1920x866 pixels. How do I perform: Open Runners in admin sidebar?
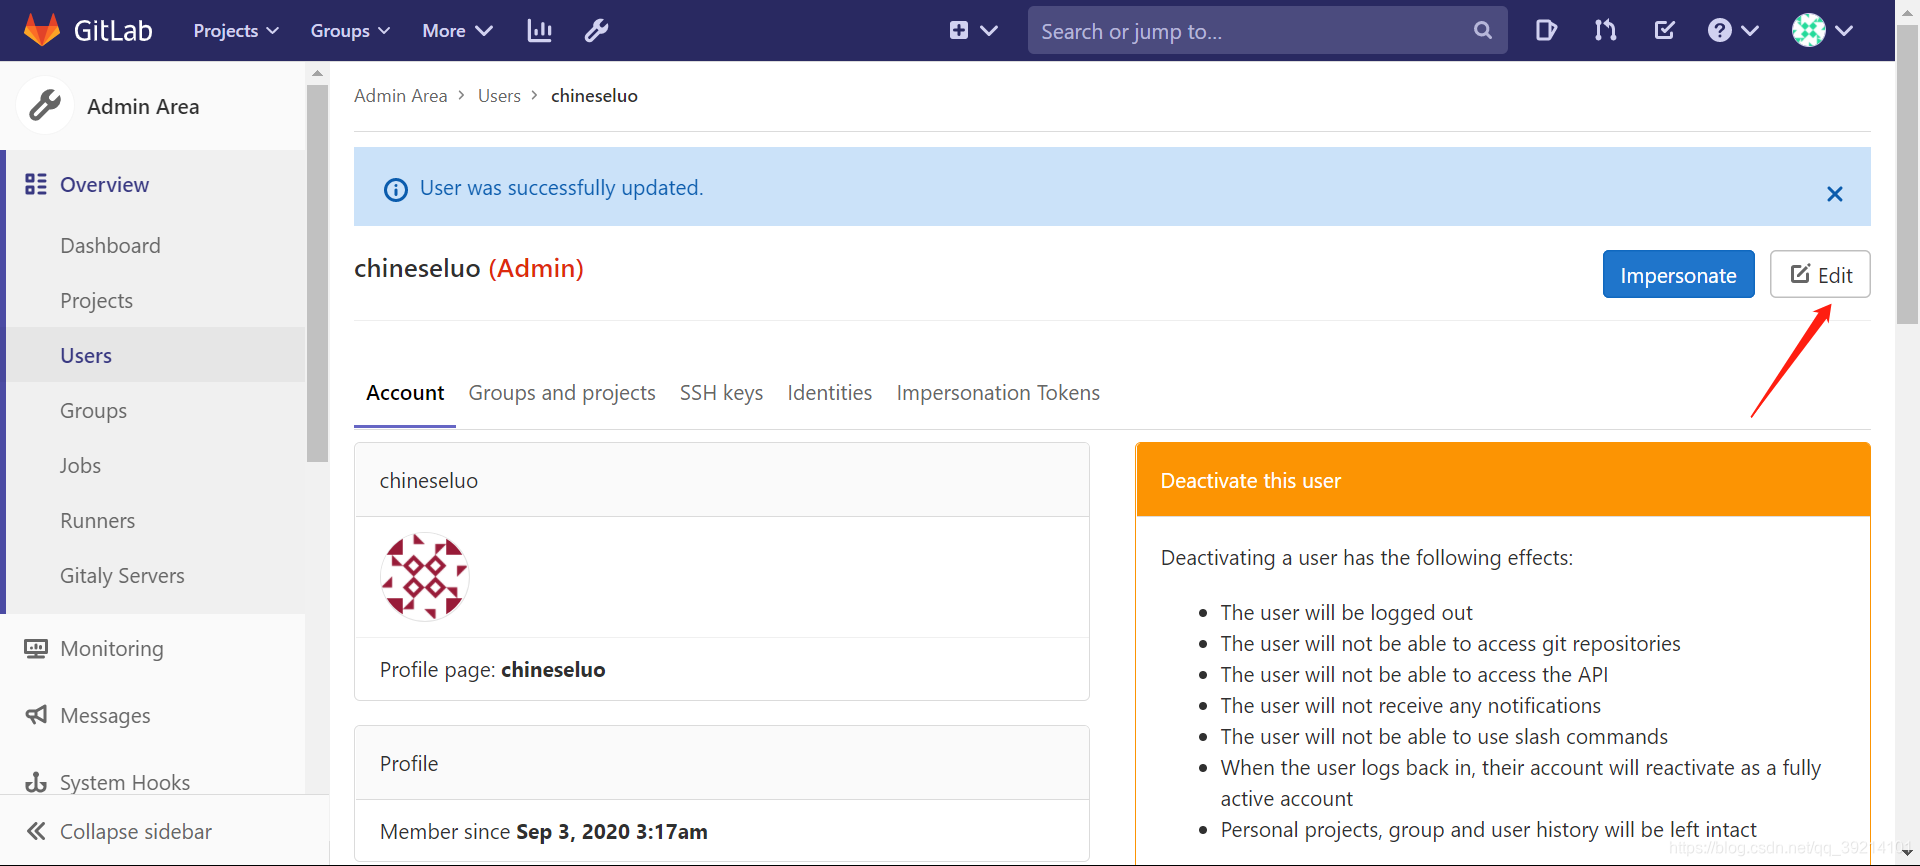97,521
